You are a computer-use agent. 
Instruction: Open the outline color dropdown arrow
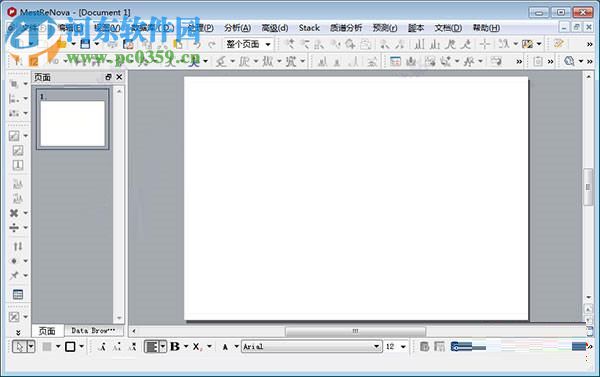(x=82, y=347)
